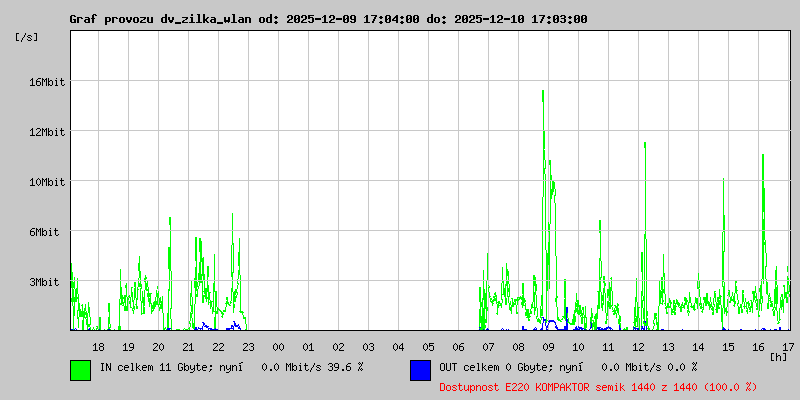This screenshot has height=400, width=800.
Task: Click the '20' hour label on x-axis
Action: pyautogui.click(x=158, y=347)
